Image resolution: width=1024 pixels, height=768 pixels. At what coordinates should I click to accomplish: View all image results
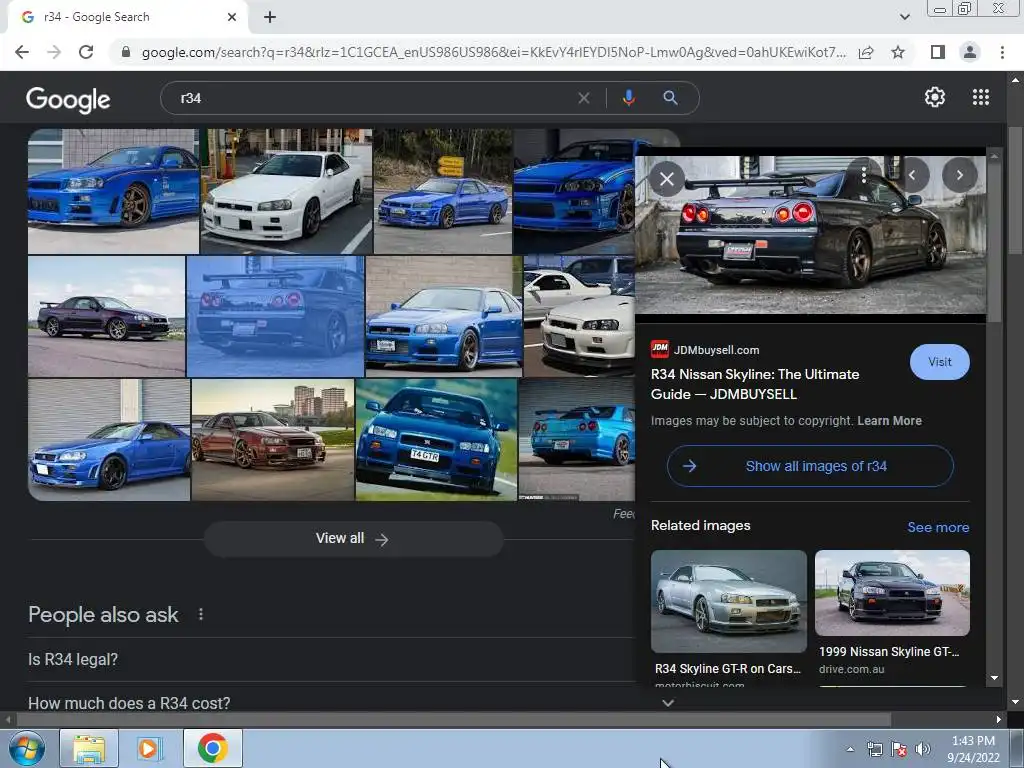pos(353,538)
